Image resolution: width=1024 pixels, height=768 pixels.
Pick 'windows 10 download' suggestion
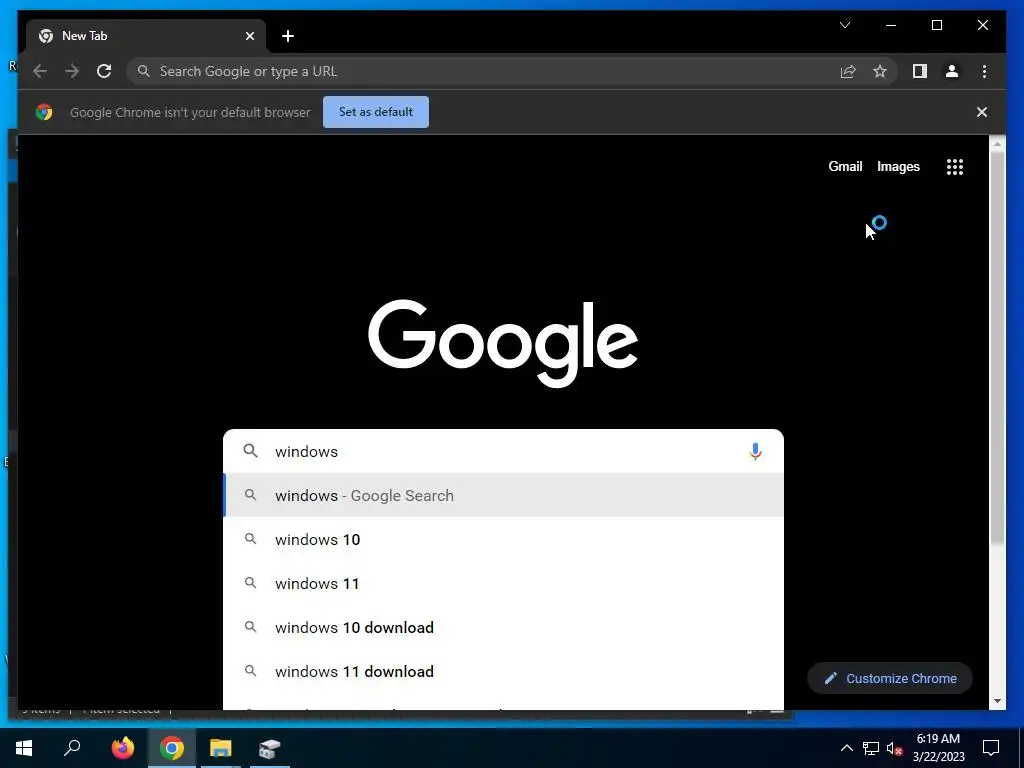pyautogui.click(x=503, y=628)
